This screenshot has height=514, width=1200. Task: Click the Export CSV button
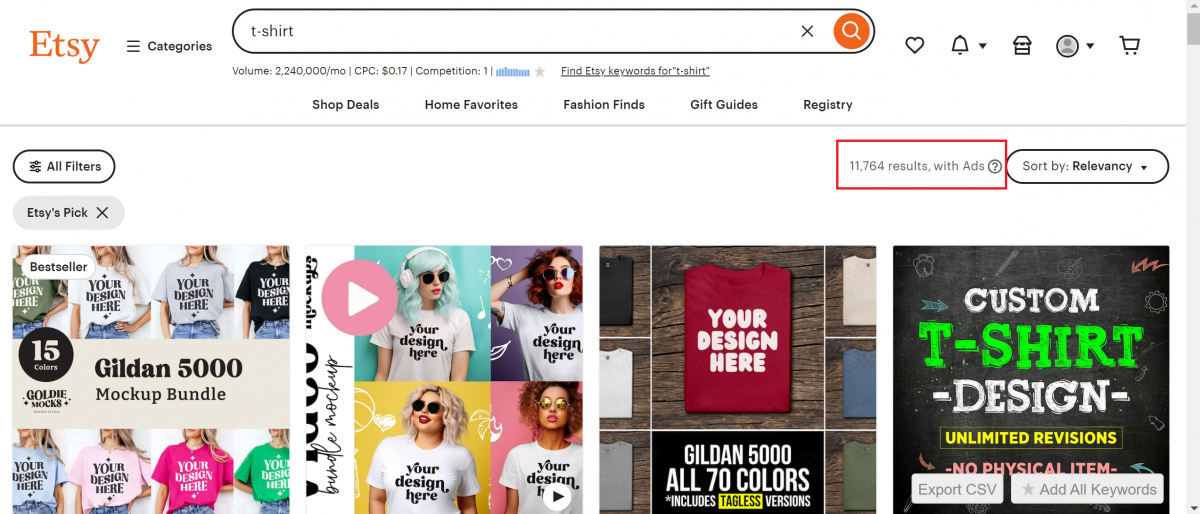958,489
